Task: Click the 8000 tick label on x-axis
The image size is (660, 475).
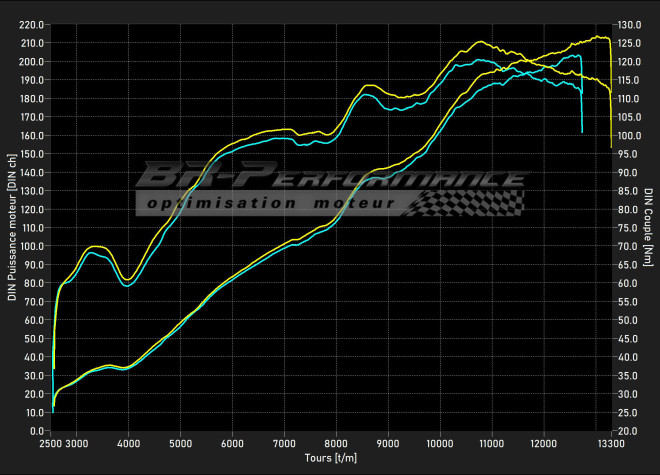Action: point(336,442)
